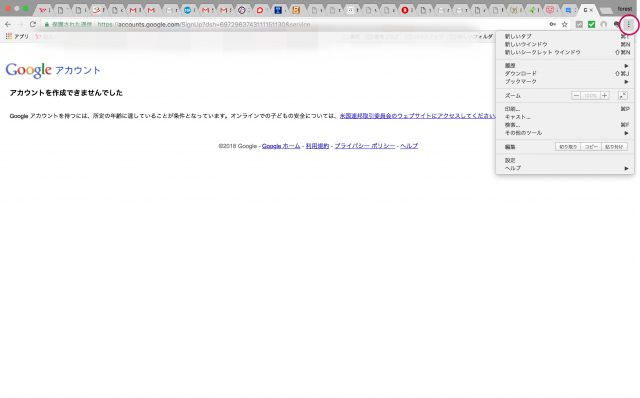Click the 利用規約 footer link

(x=317, y=146)
